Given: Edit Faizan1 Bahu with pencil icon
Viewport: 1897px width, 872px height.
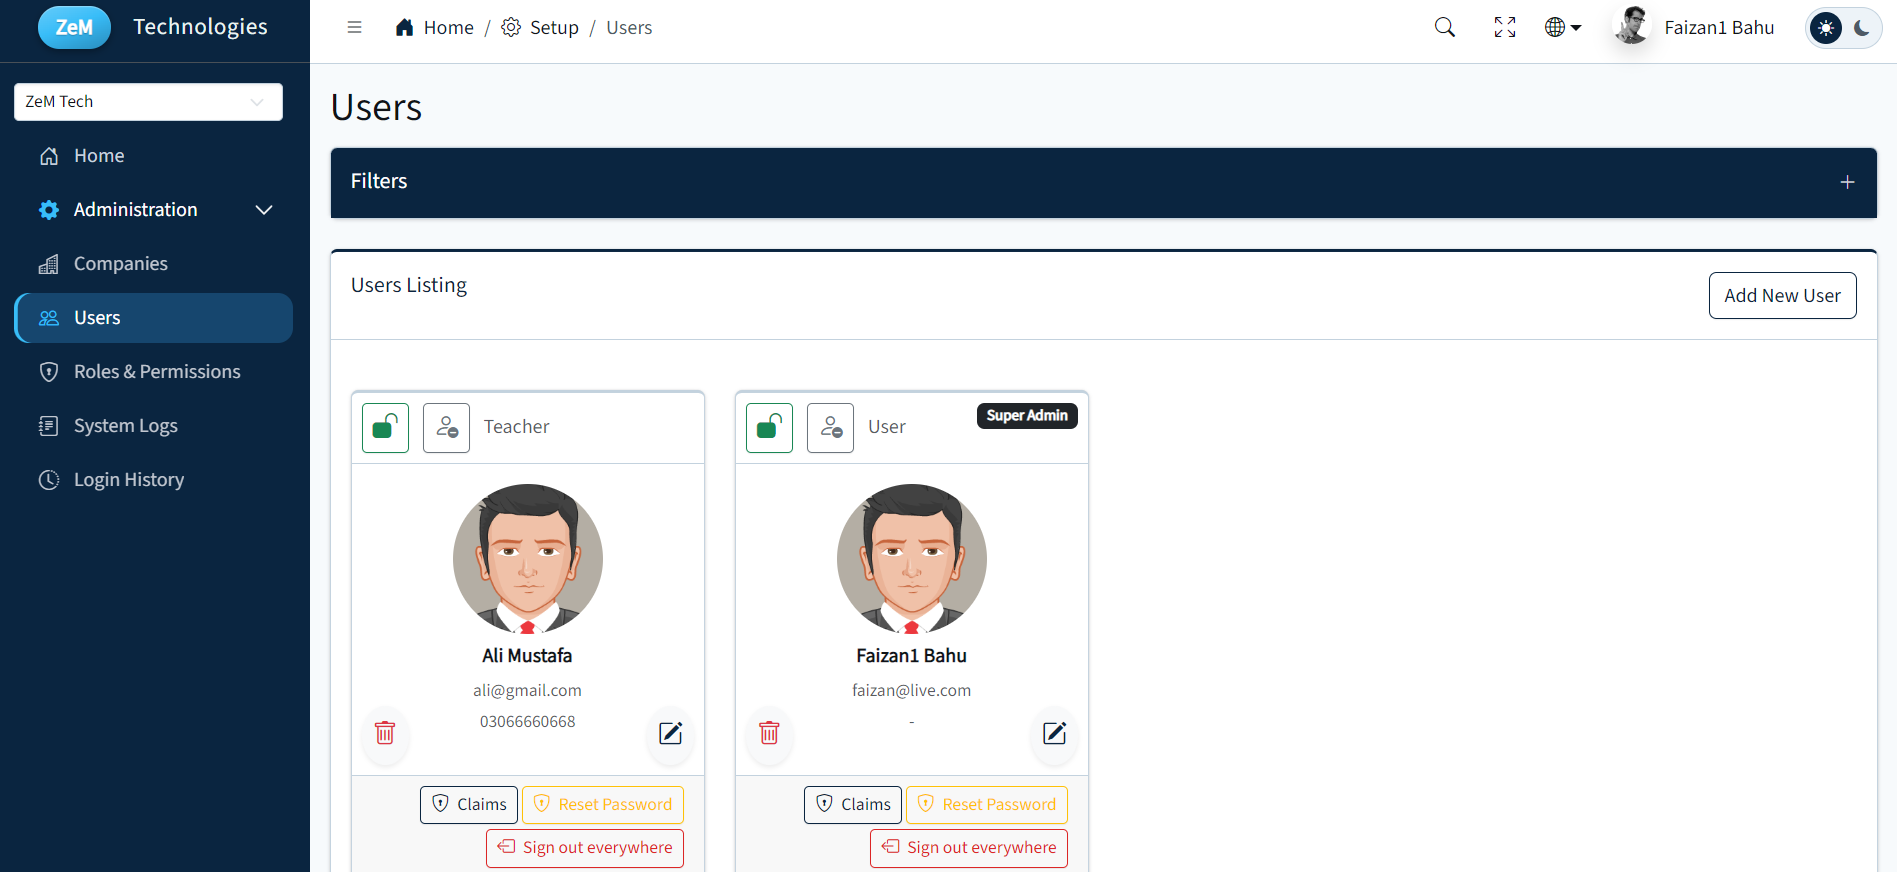Looking at the screenshot, I should click(x=1054, y=733).
